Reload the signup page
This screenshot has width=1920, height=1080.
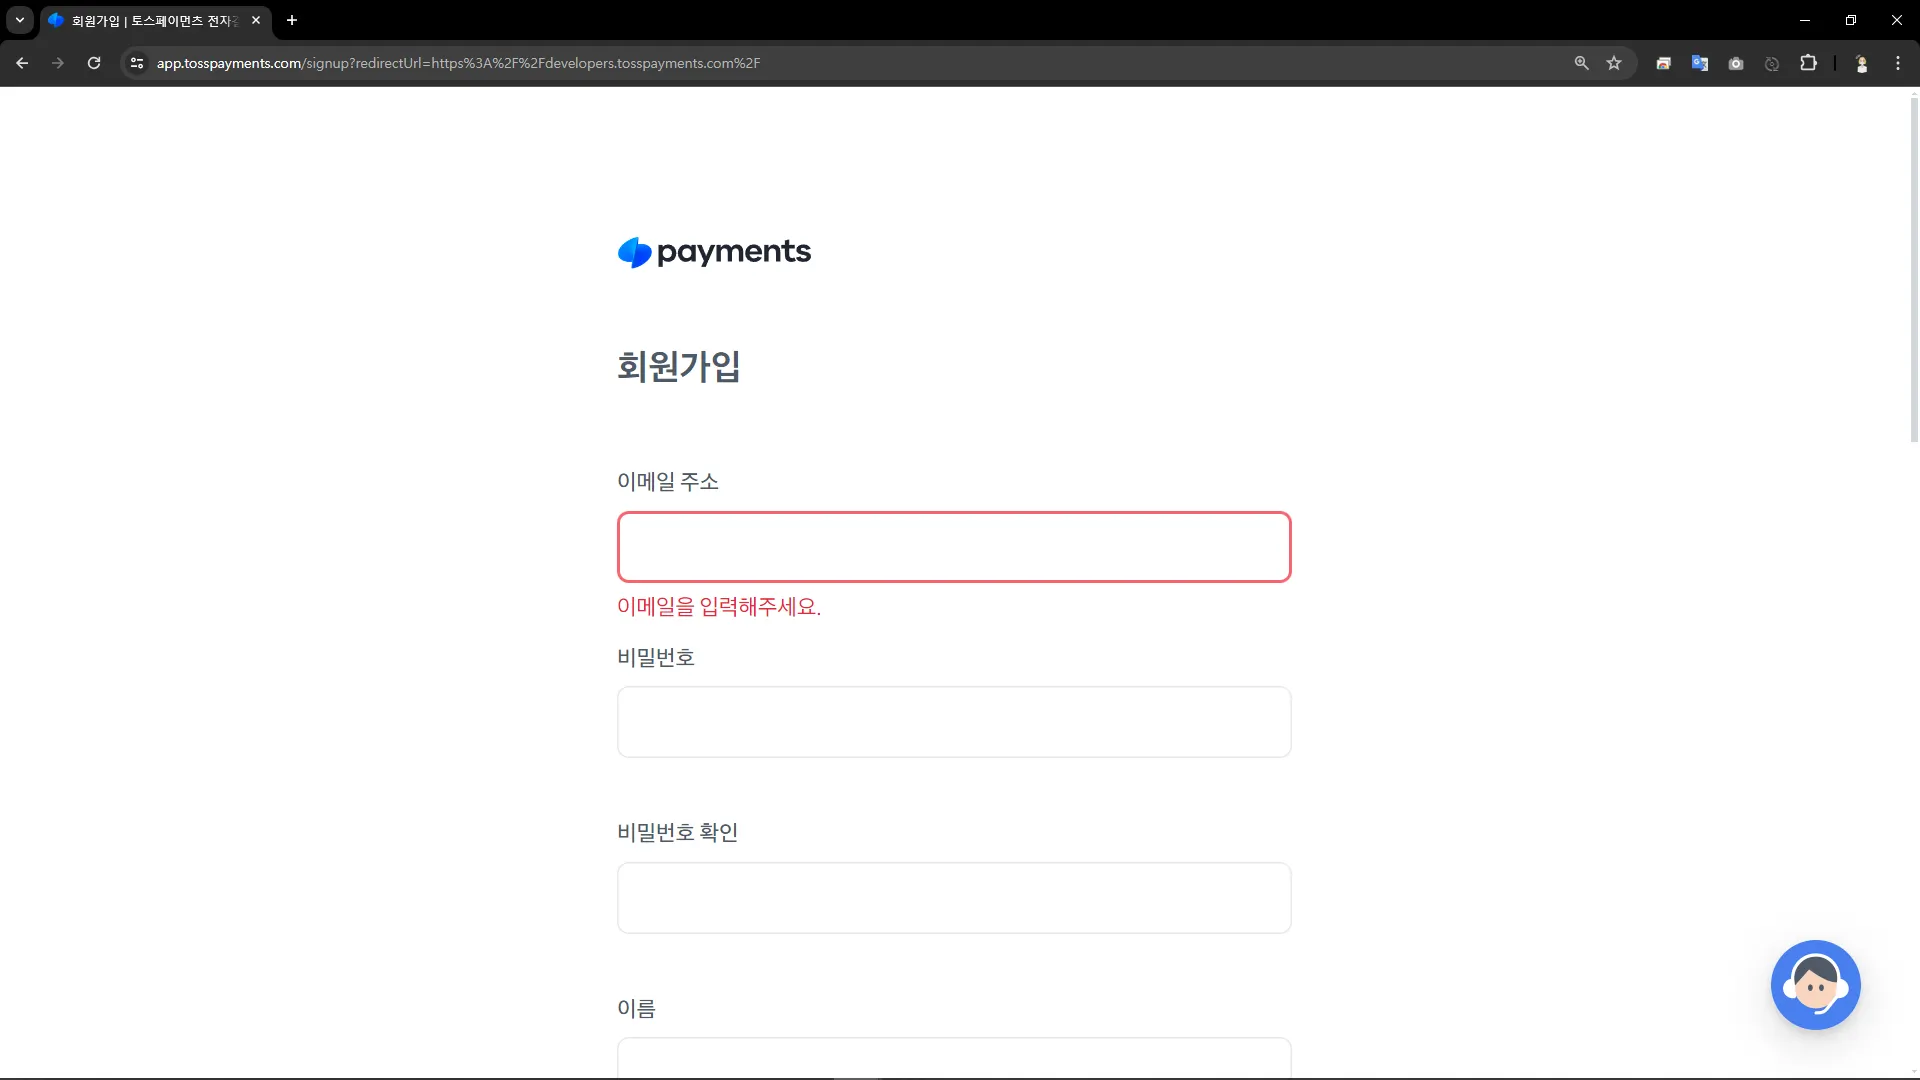(94, 63)
